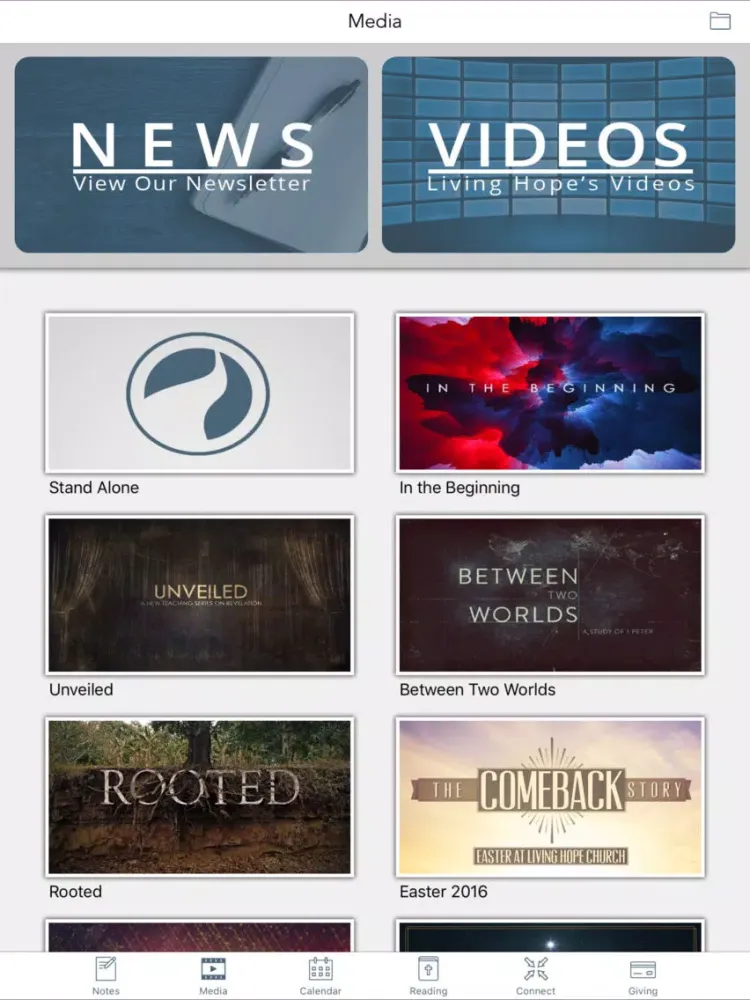Click the "Rooted" caption below the thumbnail

pos(75,892)
